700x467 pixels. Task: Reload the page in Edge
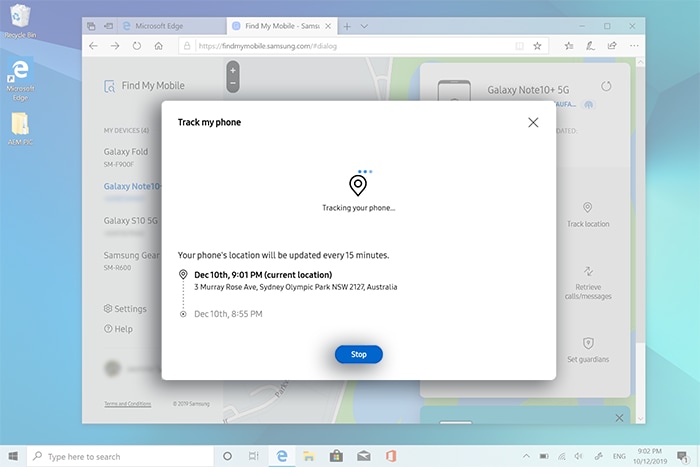tap(137, 46)
